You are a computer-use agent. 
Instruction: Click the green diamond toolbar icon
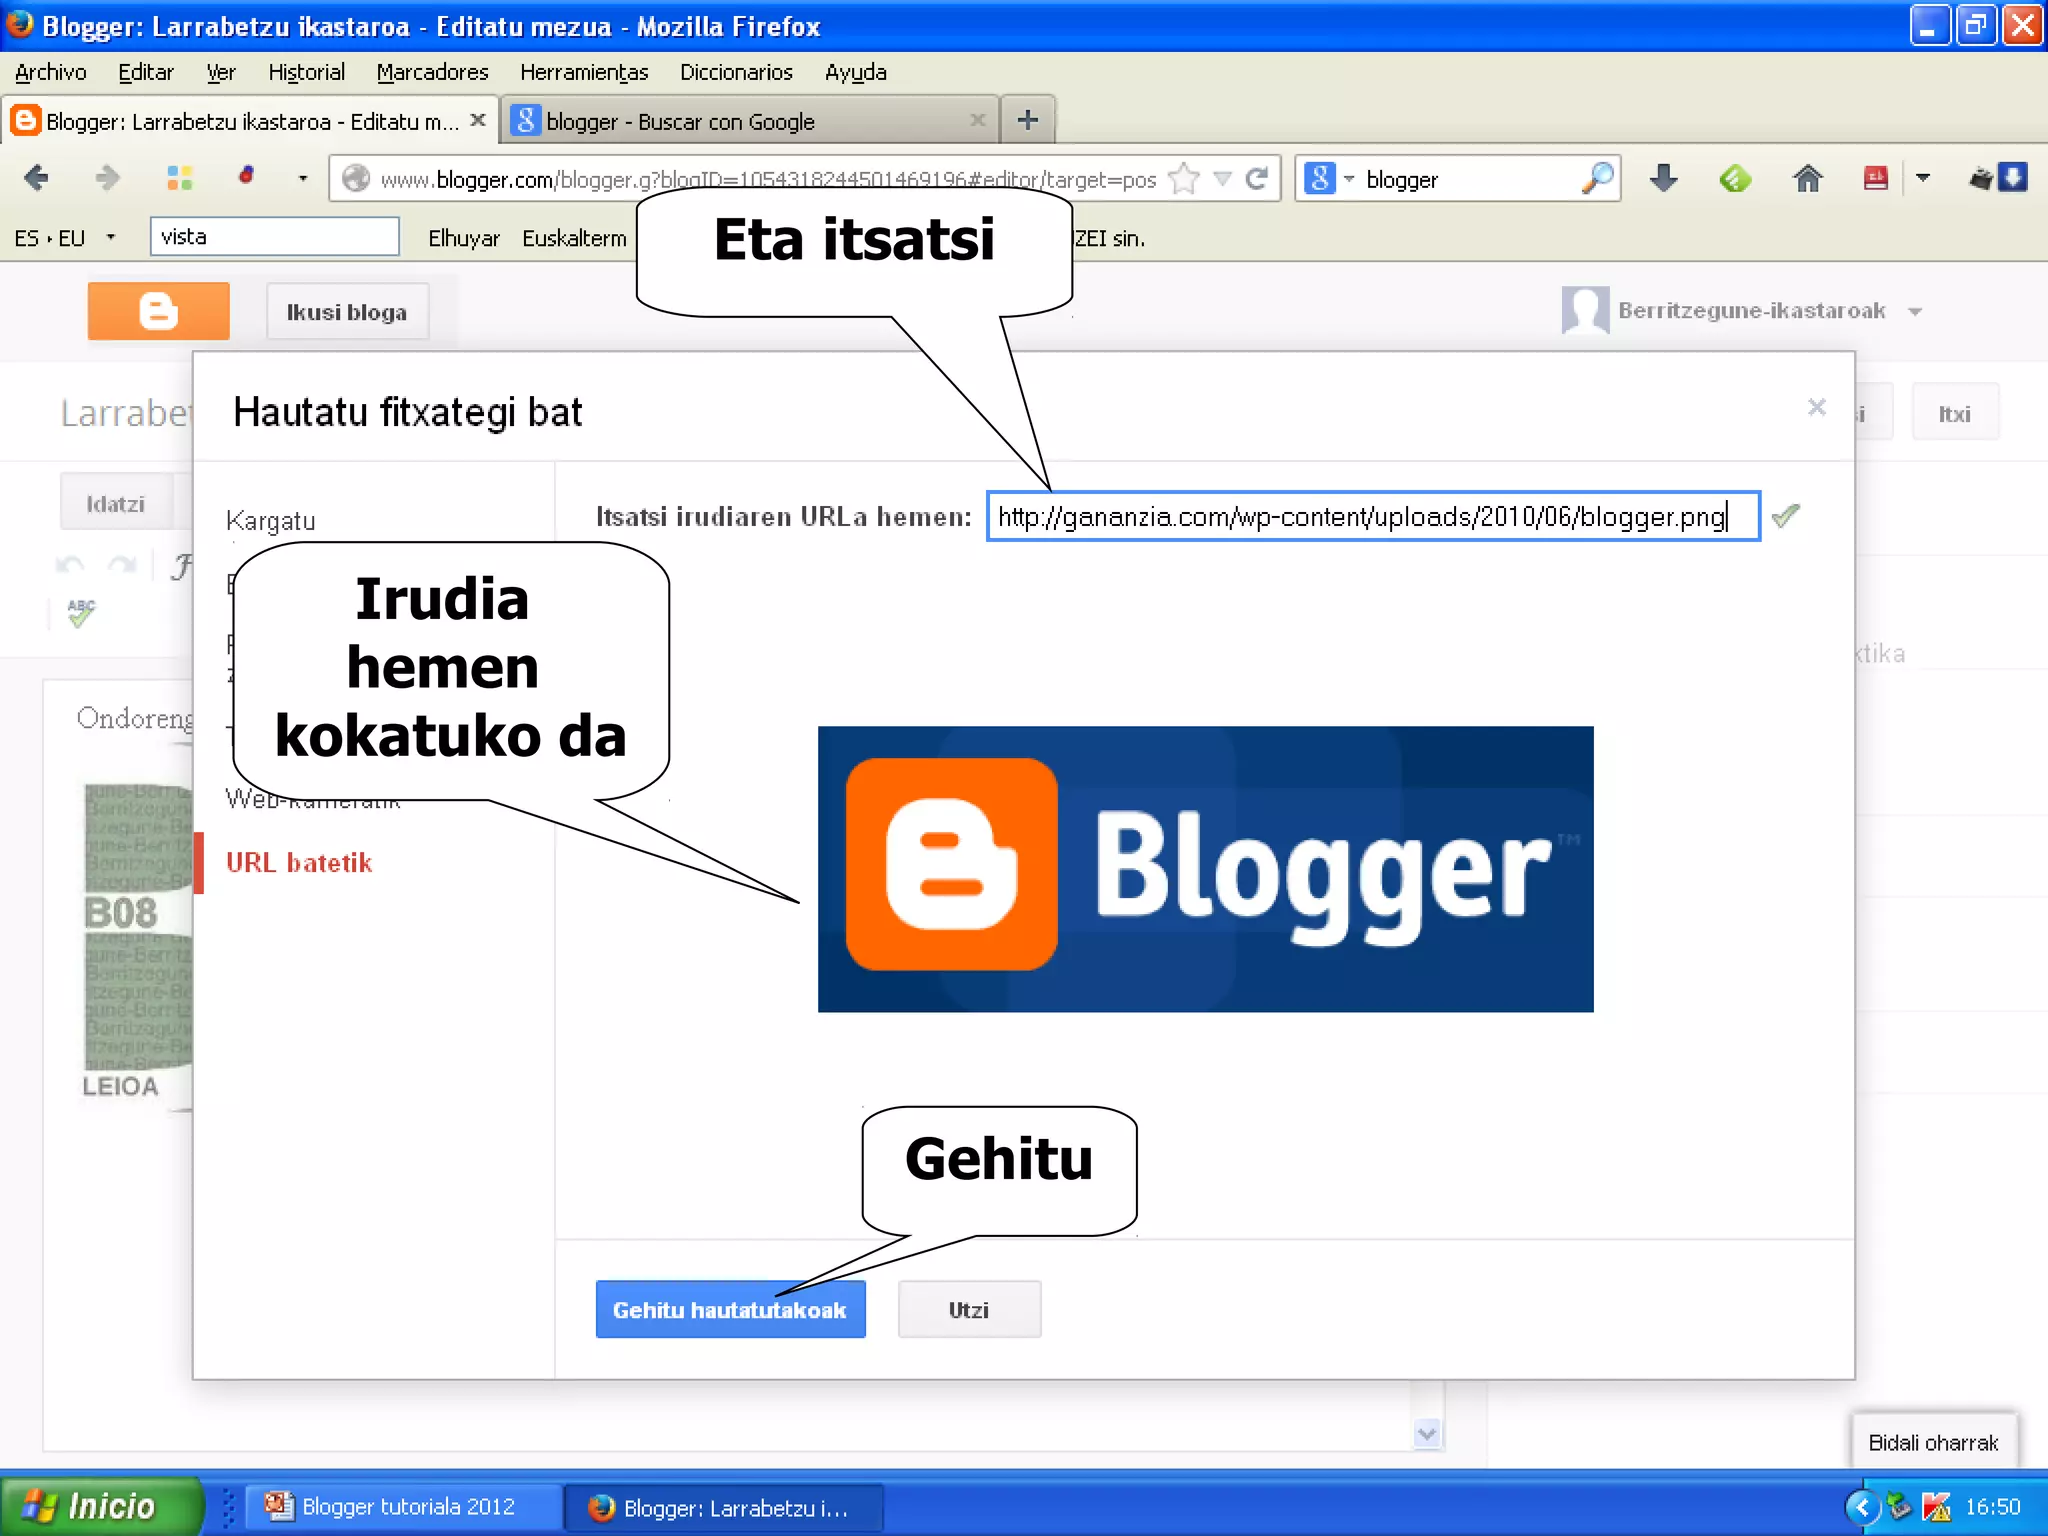[x=1735, y=179]
